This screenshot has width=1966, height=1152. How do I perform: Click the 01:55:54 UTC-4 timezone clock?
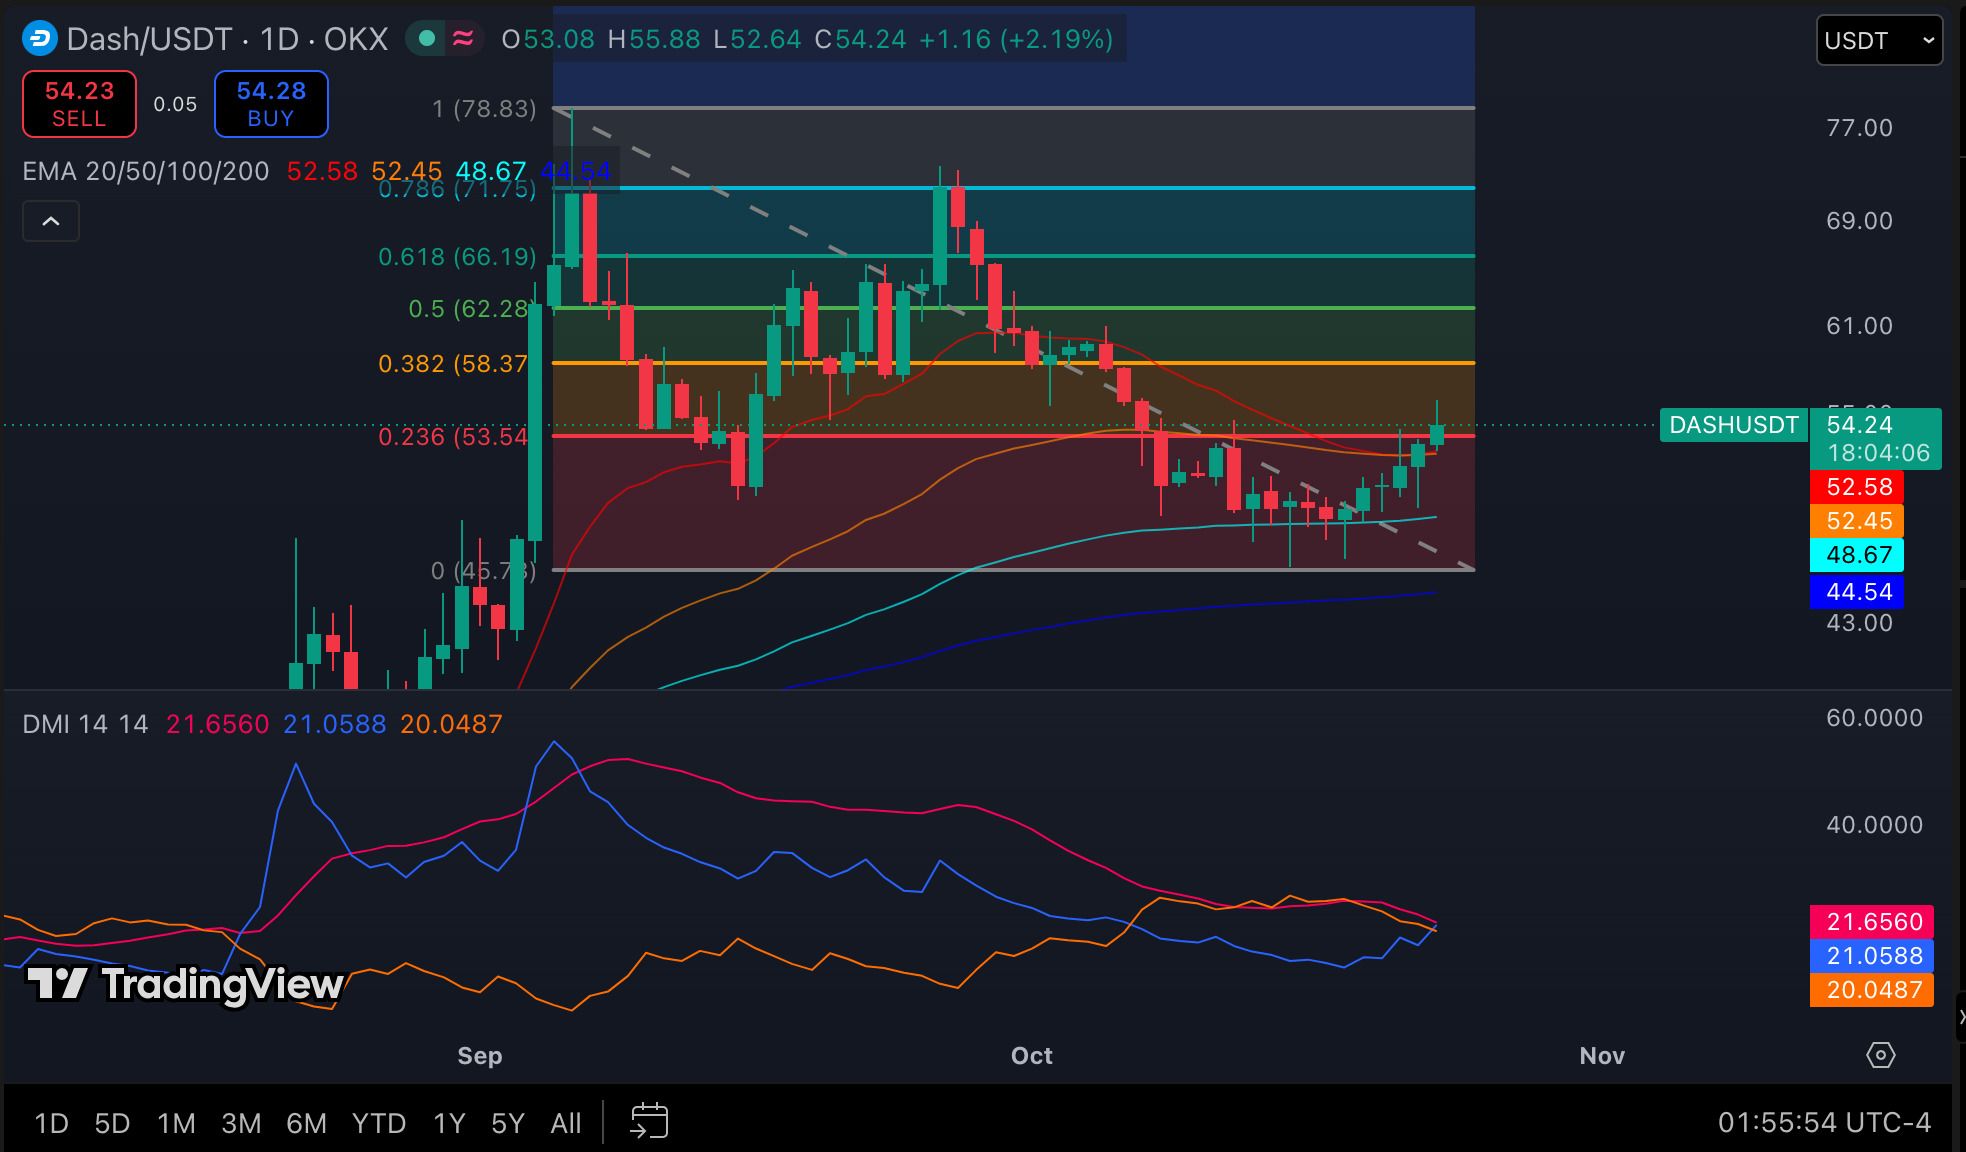click(x=1824, y=1123)
